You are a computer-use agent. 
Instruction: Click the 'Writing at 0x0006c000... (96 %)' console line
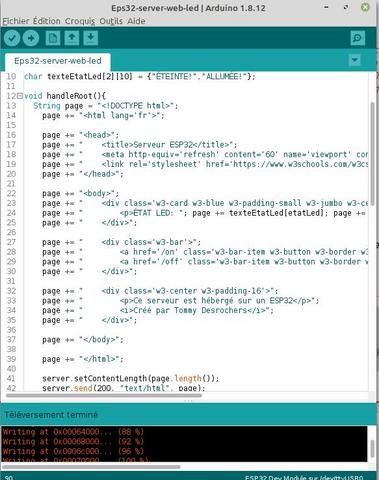[x=73, y=451]
